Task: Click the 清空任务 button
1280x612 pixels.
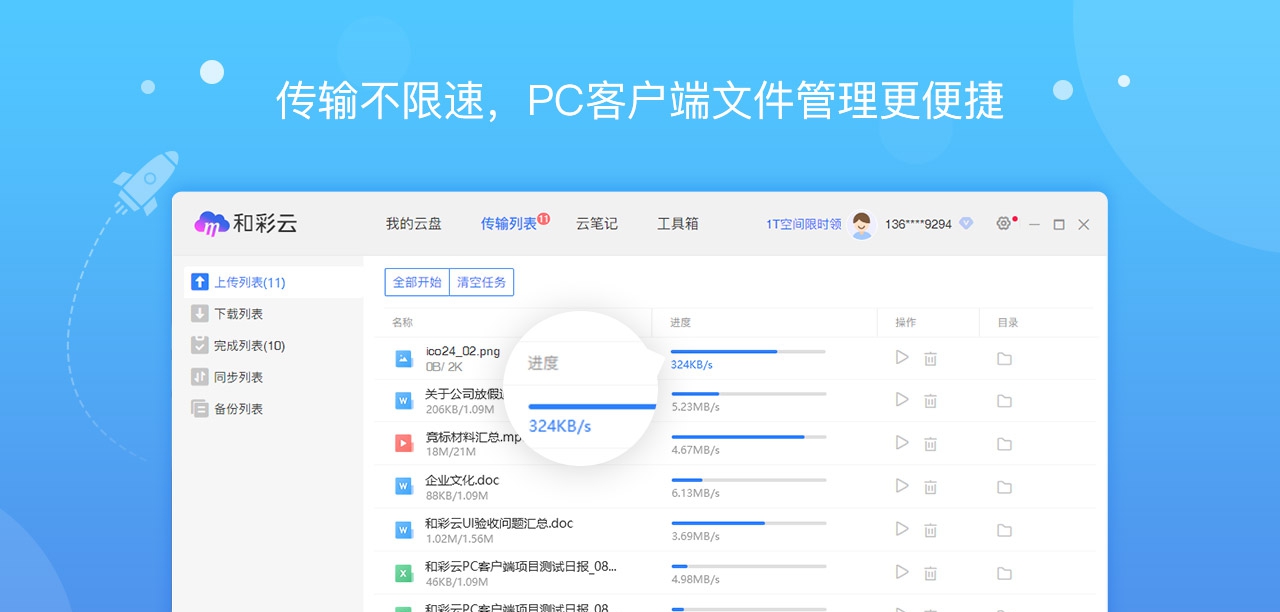Action: pos(482,283)
